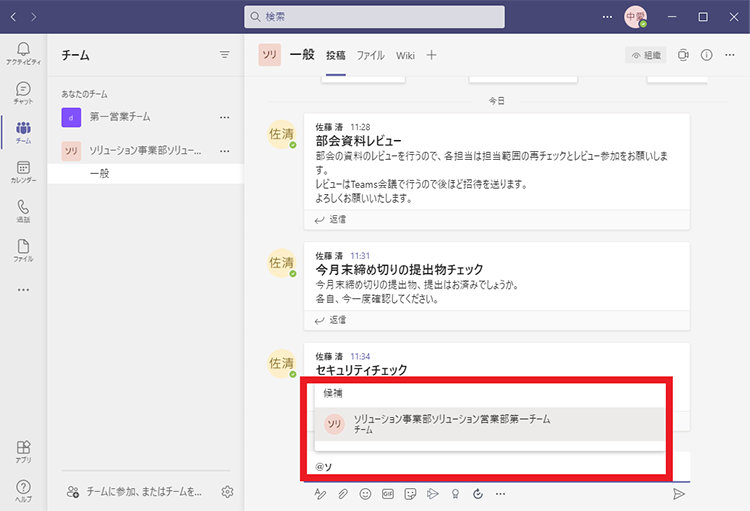This screenshot has width=750, height=511.
Task: Open team management gear icon
Action: pos(228,491)
